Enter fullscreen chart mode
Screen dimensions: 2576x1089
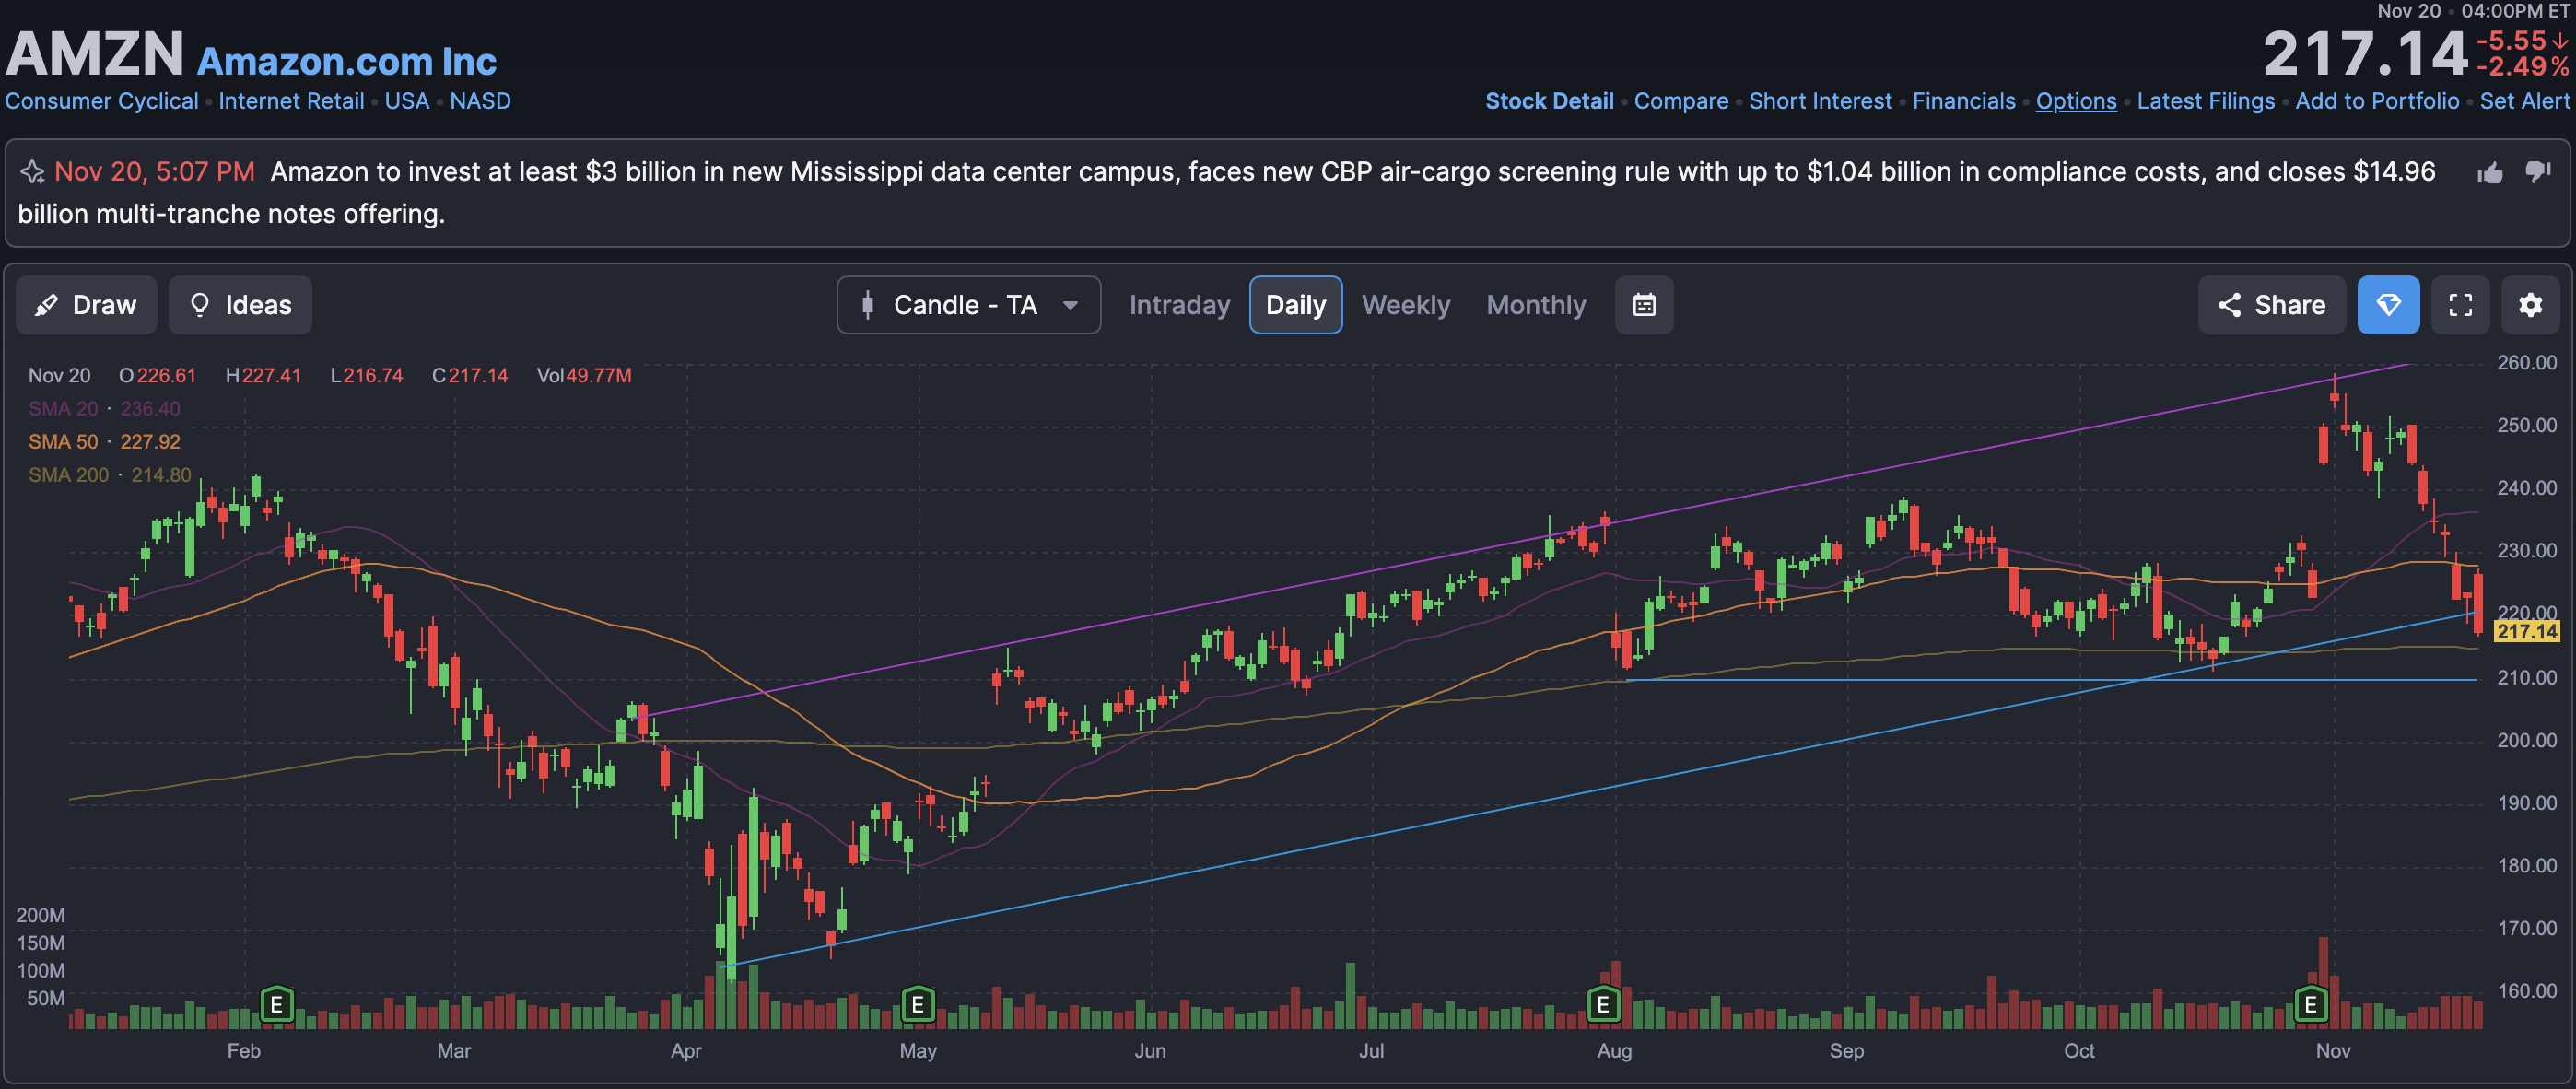point(2460,305)
